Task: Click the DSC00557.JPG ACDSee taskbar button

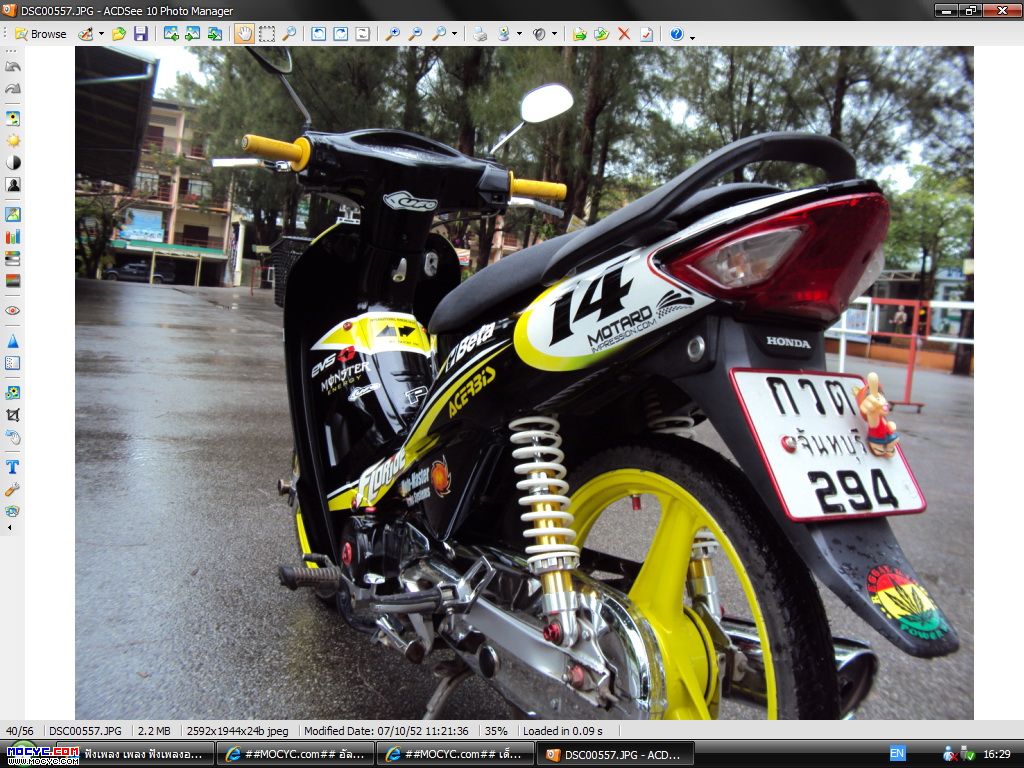Action: pyautogui.click(x=615, y=754)
